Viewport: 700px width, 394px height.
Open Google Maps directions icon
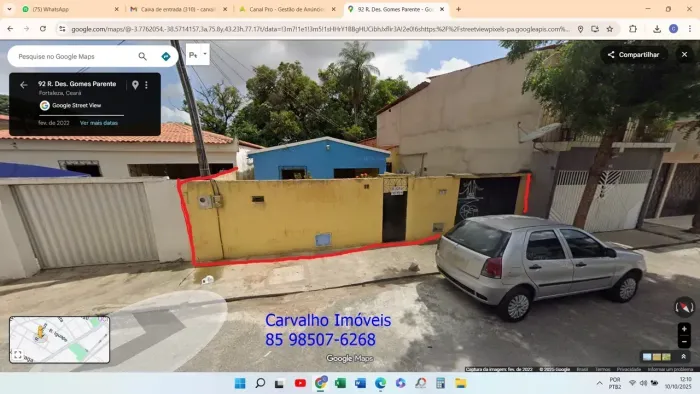tap(166, 57)
